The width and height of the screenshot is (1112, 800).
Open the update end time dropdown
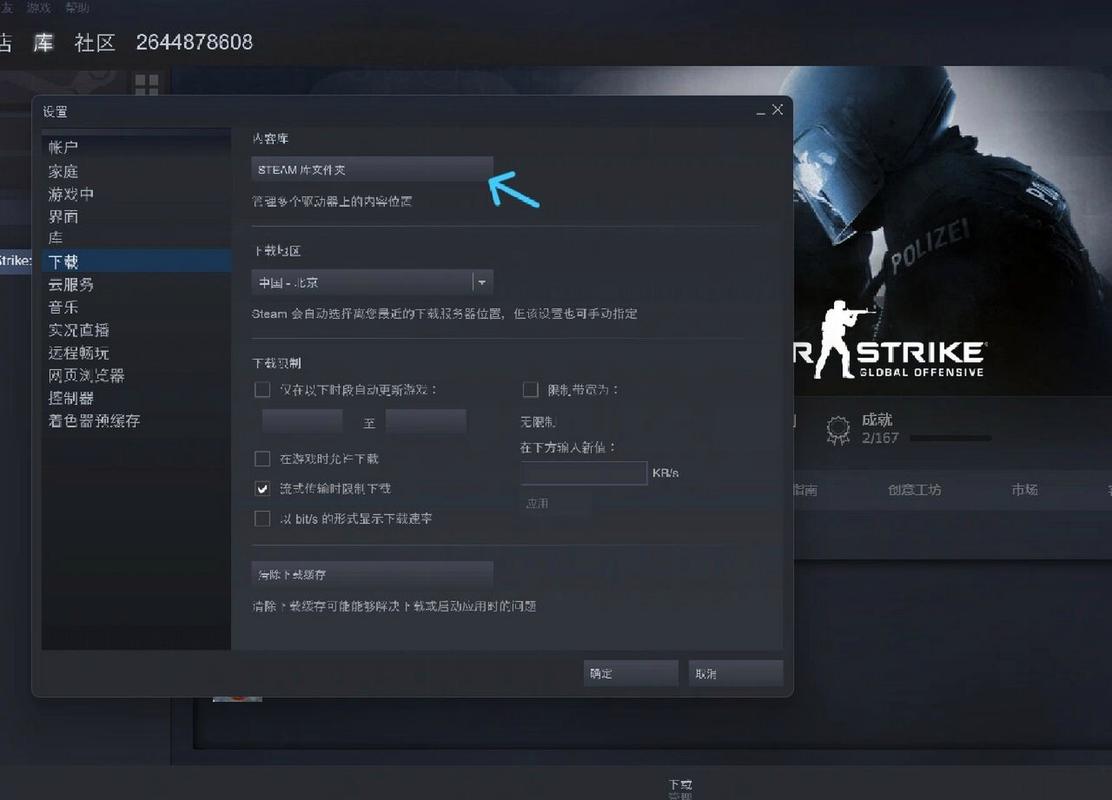(426, 421)
